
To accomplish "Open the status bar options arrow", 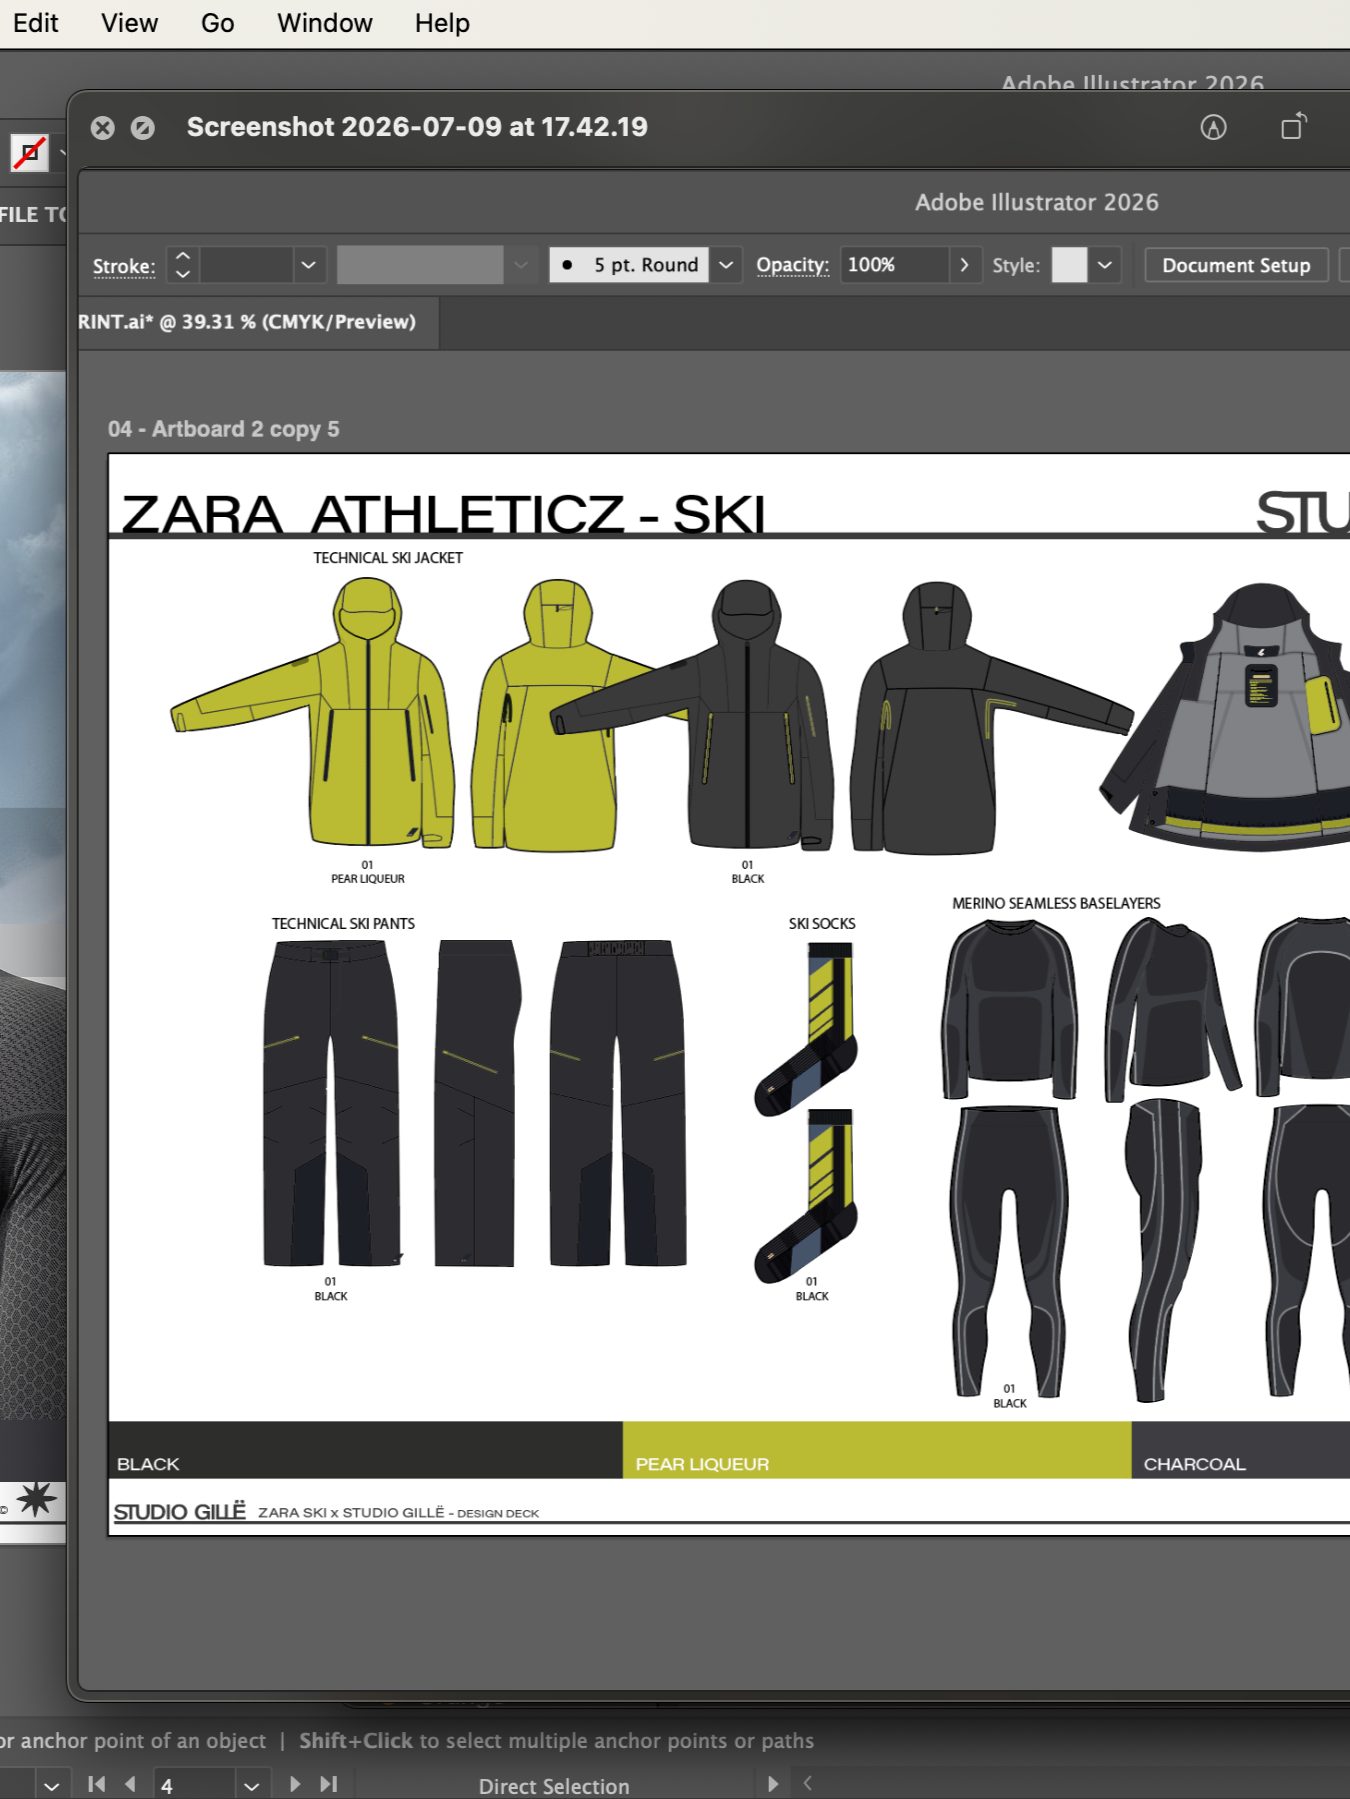I will [772, 1784].
